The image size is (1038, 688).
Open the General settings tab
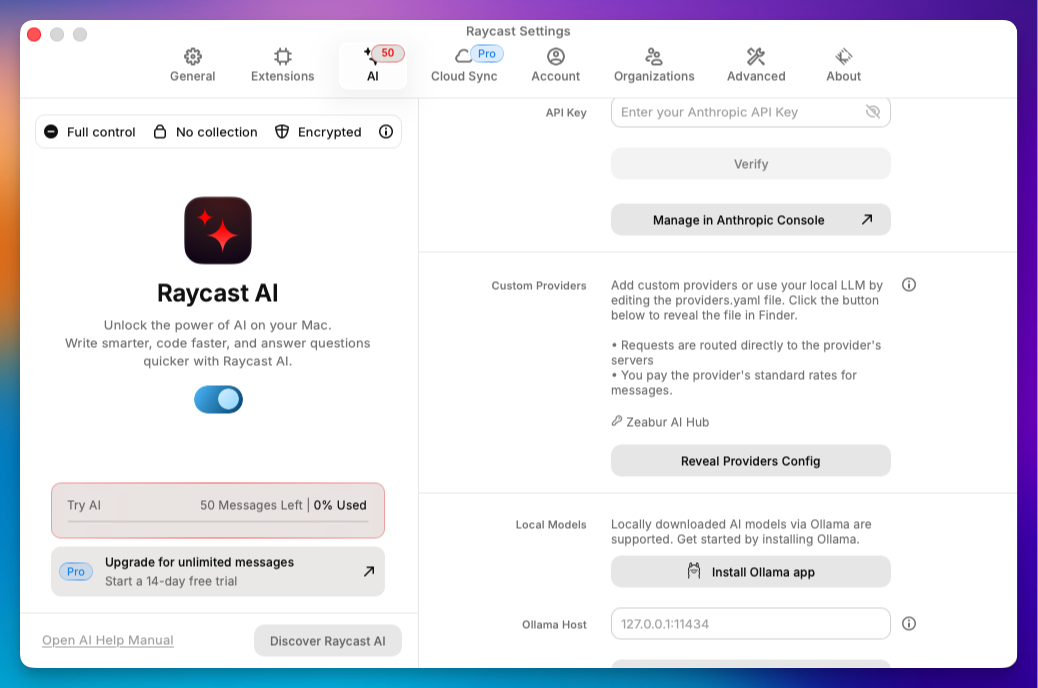click(x=192, y=65)
